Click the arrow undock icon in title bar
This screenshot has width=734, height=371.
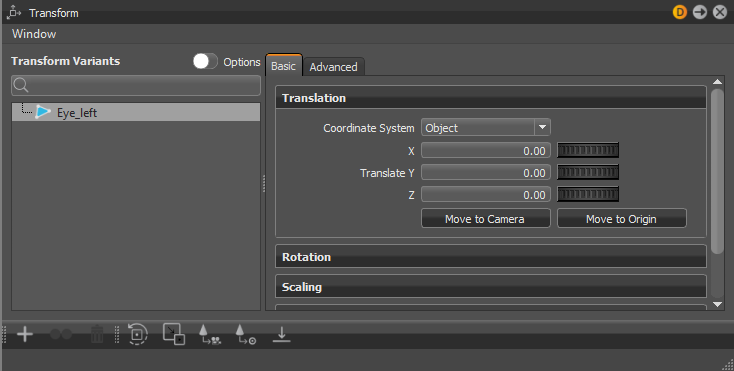pos(700,12)
